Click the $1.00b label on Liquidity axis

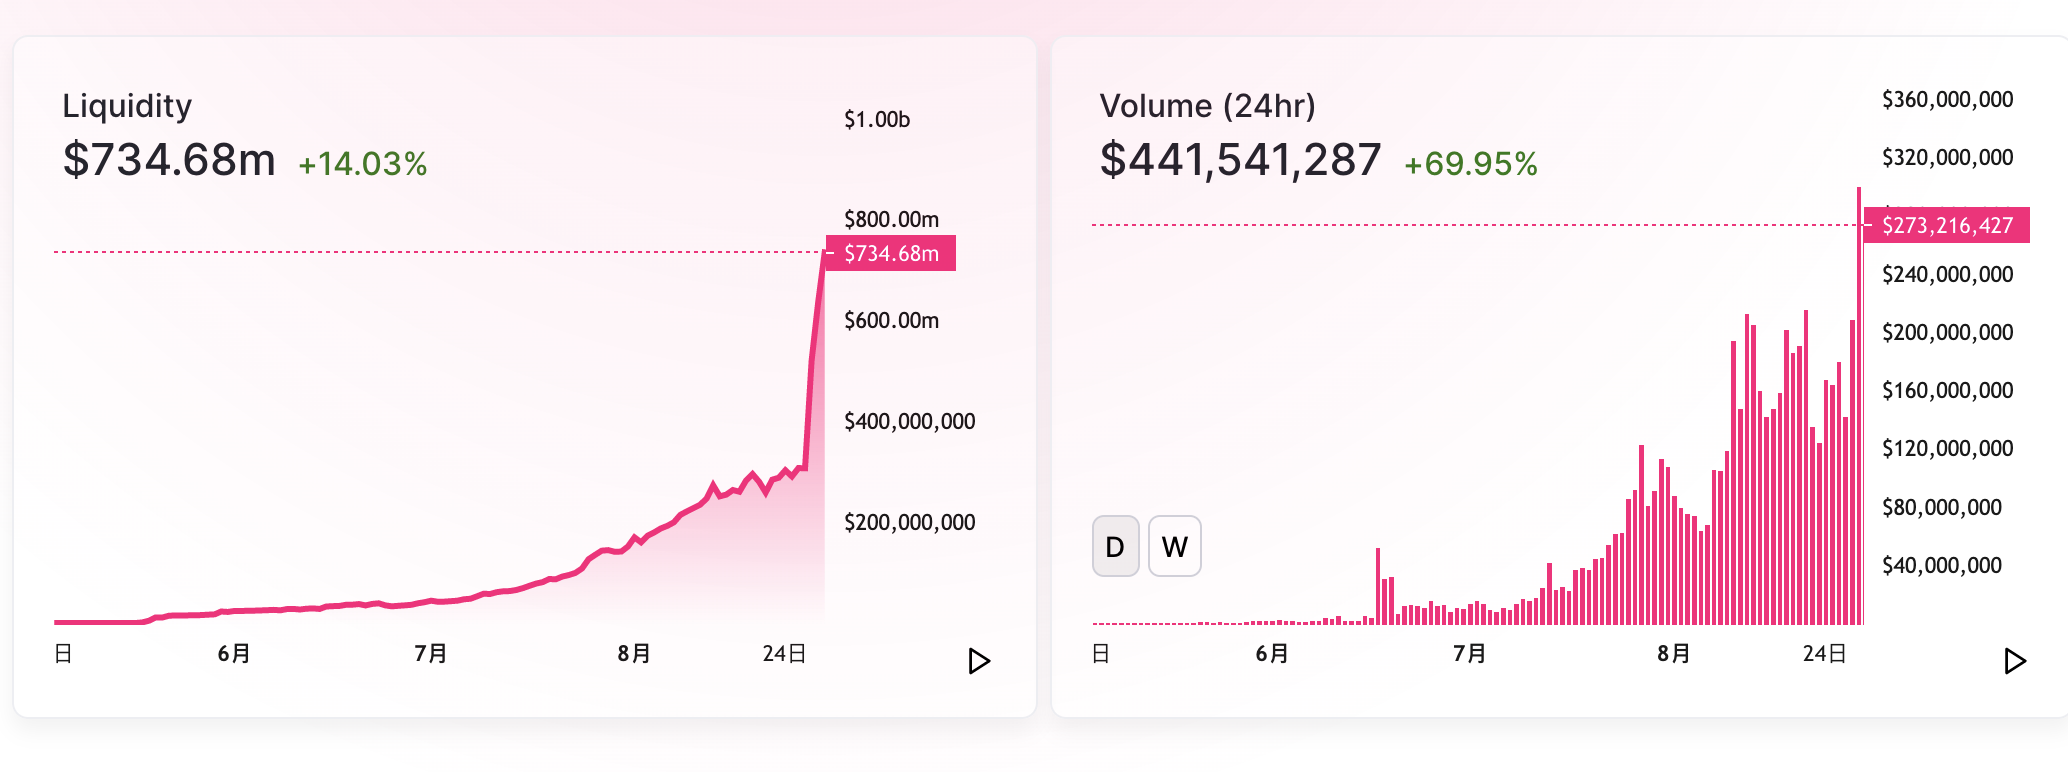point(877,120)
